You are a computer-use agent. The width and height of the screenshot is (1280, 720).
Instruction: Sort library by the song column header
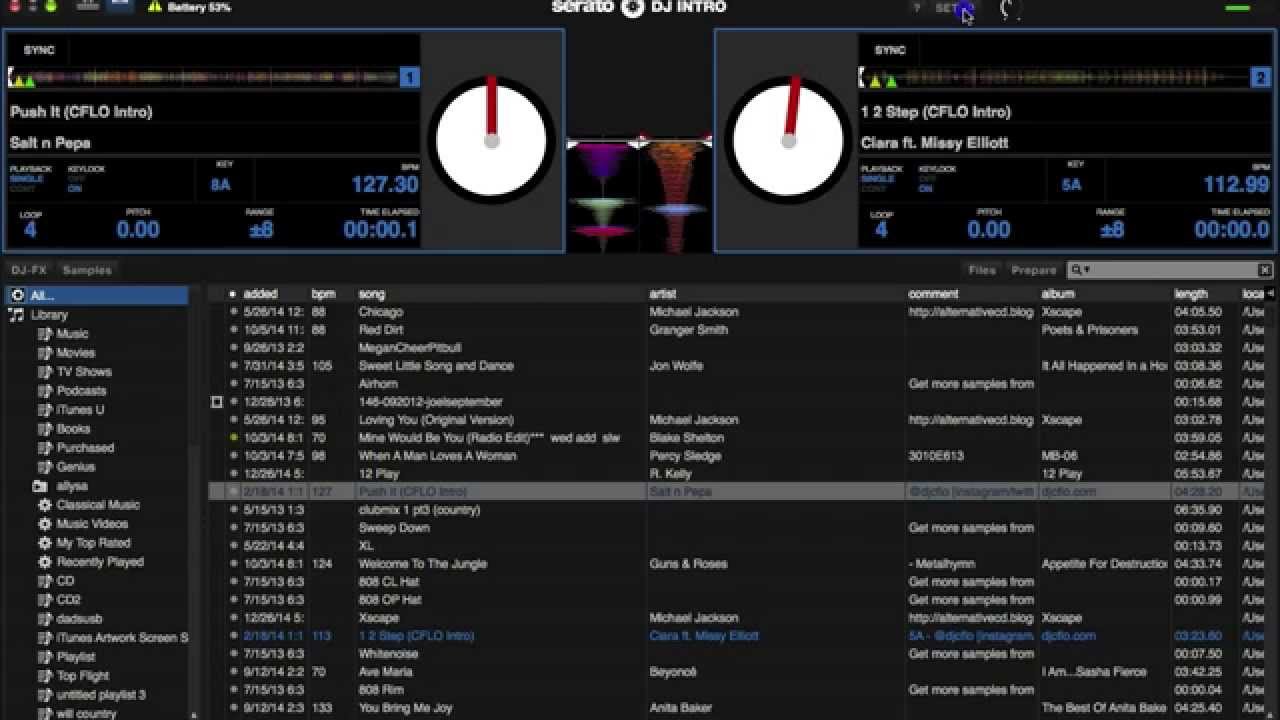[372, 294]
